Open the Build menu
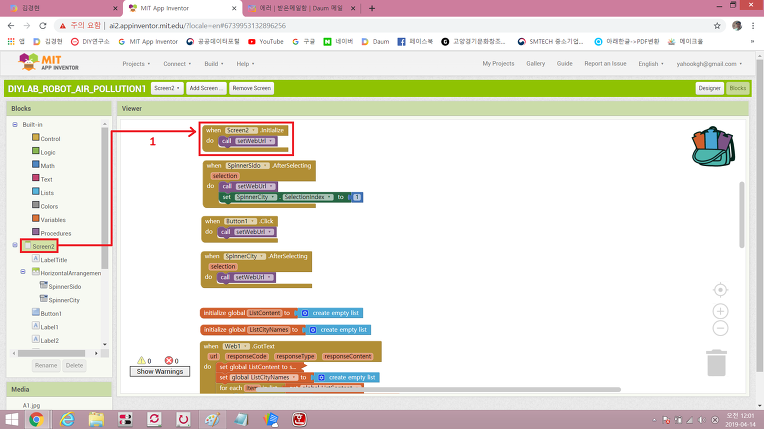 214,64
